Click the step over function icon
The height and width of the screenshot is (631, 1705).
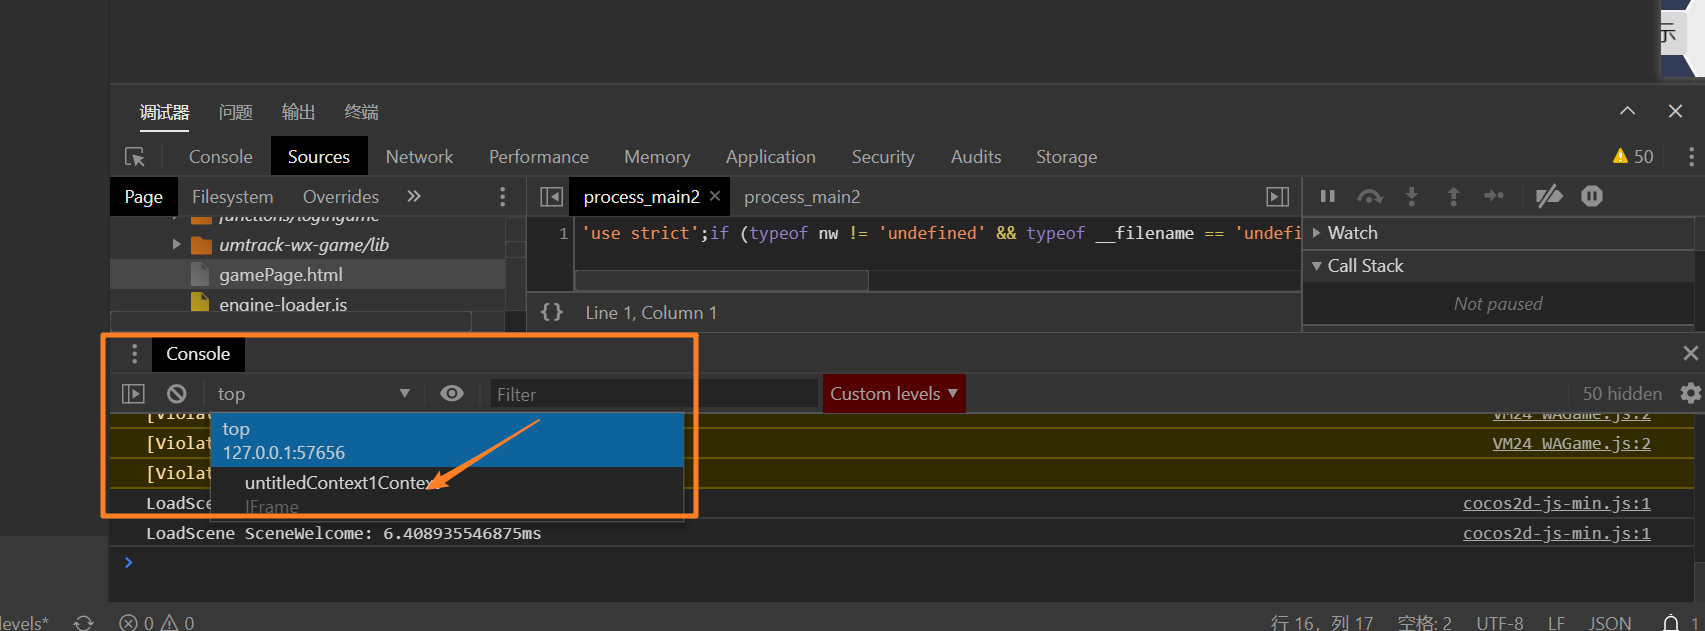point(1369,196)
